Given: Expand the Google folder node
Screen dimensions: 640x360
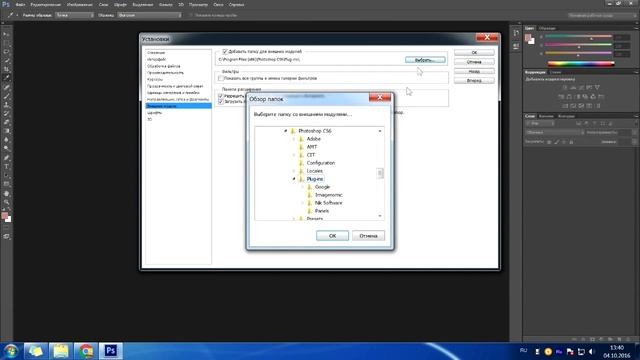Looking at the screenshot, I should click(302, 187).
